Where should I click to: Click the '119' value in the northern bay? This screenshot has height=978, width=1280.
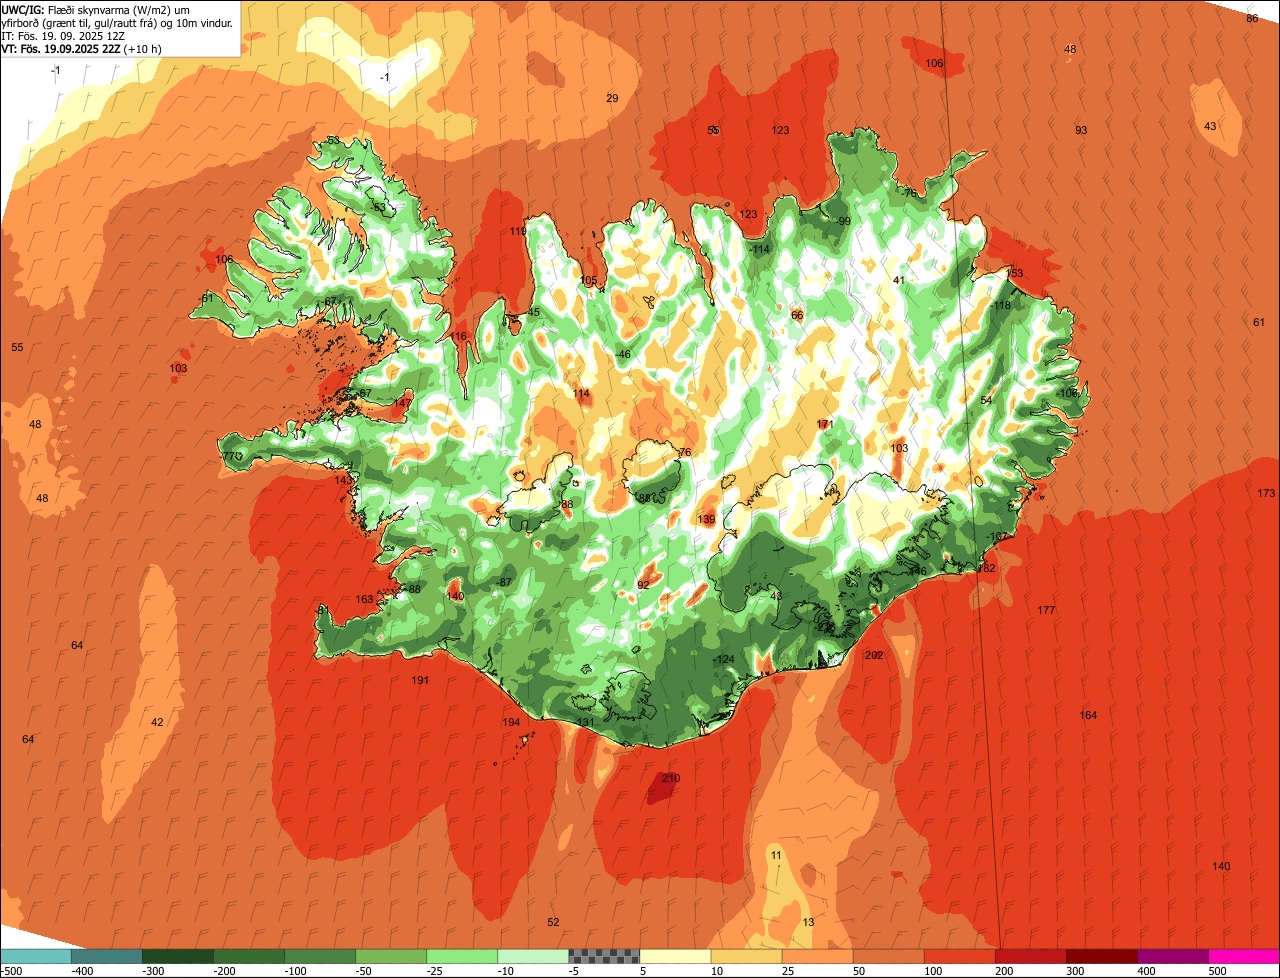(518, 231)
